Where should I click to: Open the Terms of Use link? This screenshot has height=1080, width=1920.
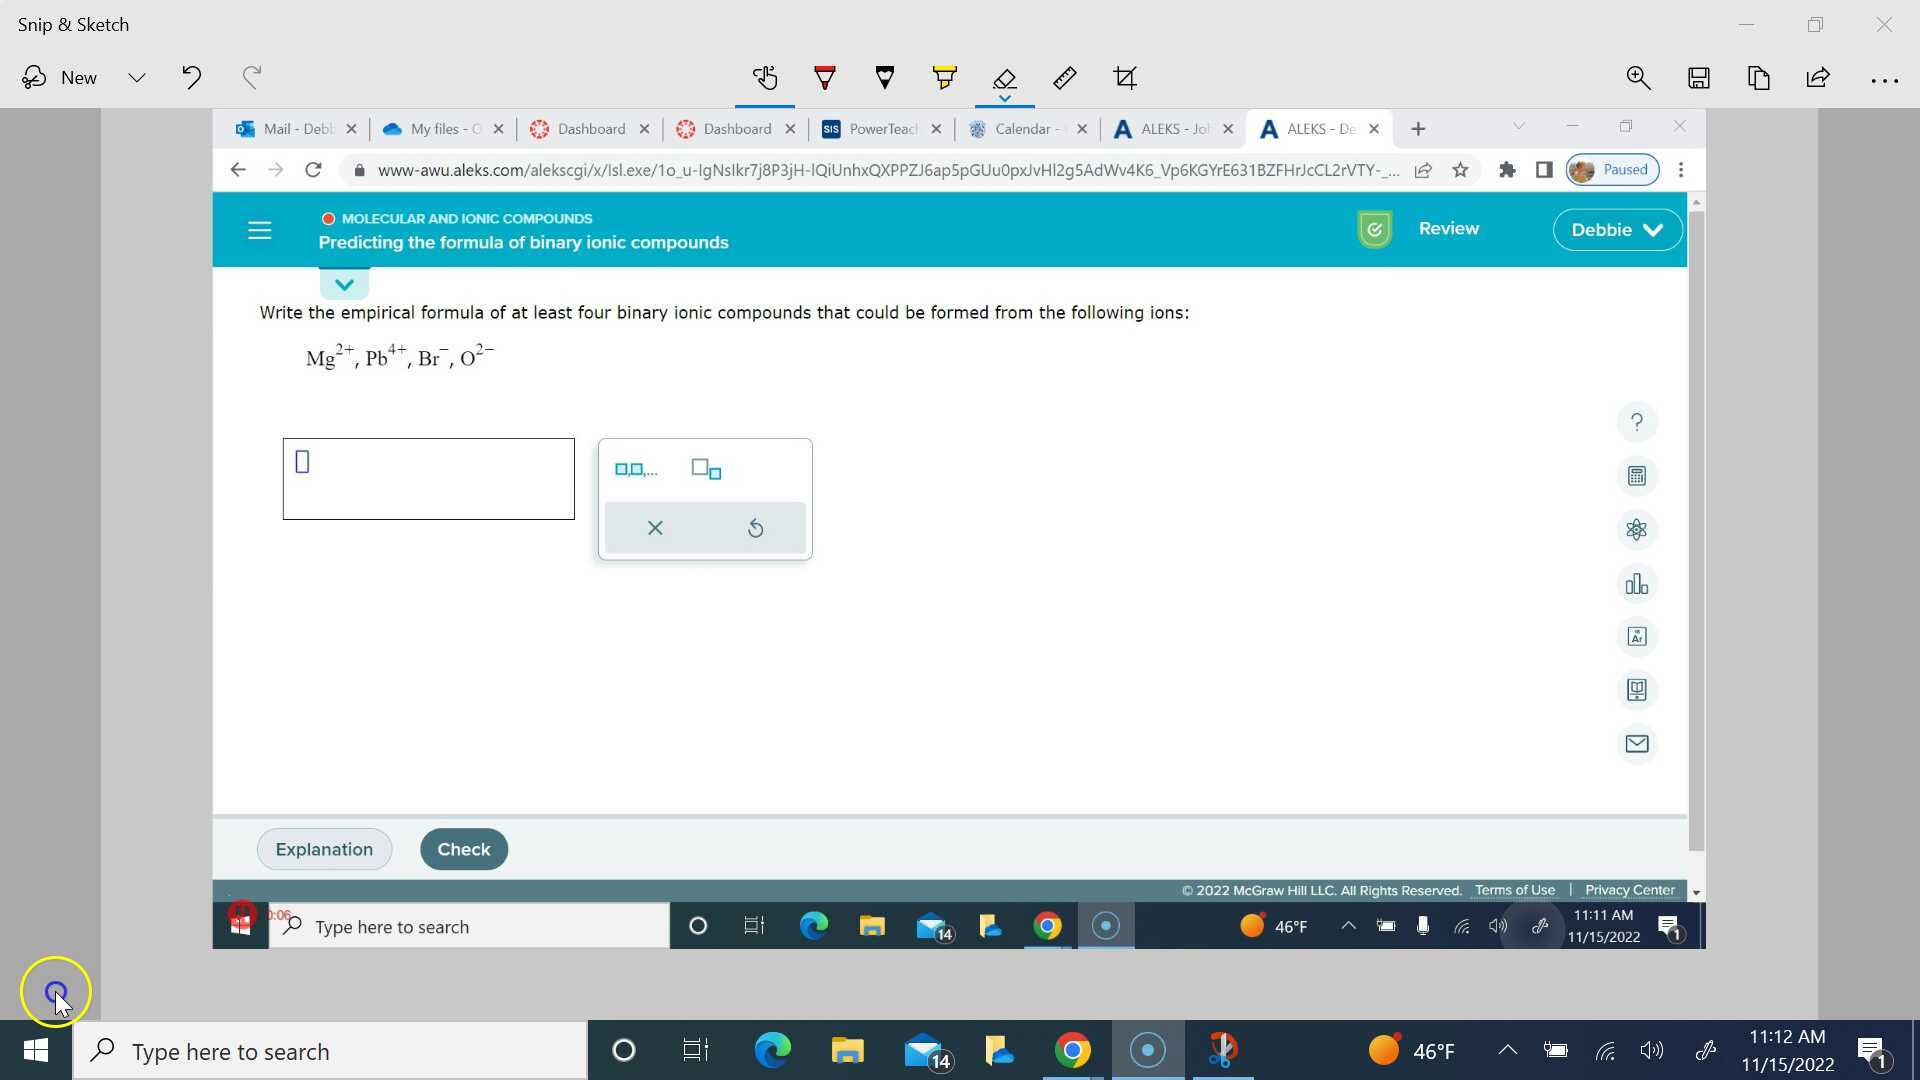pyautogui.click(x=1514, y=889)
